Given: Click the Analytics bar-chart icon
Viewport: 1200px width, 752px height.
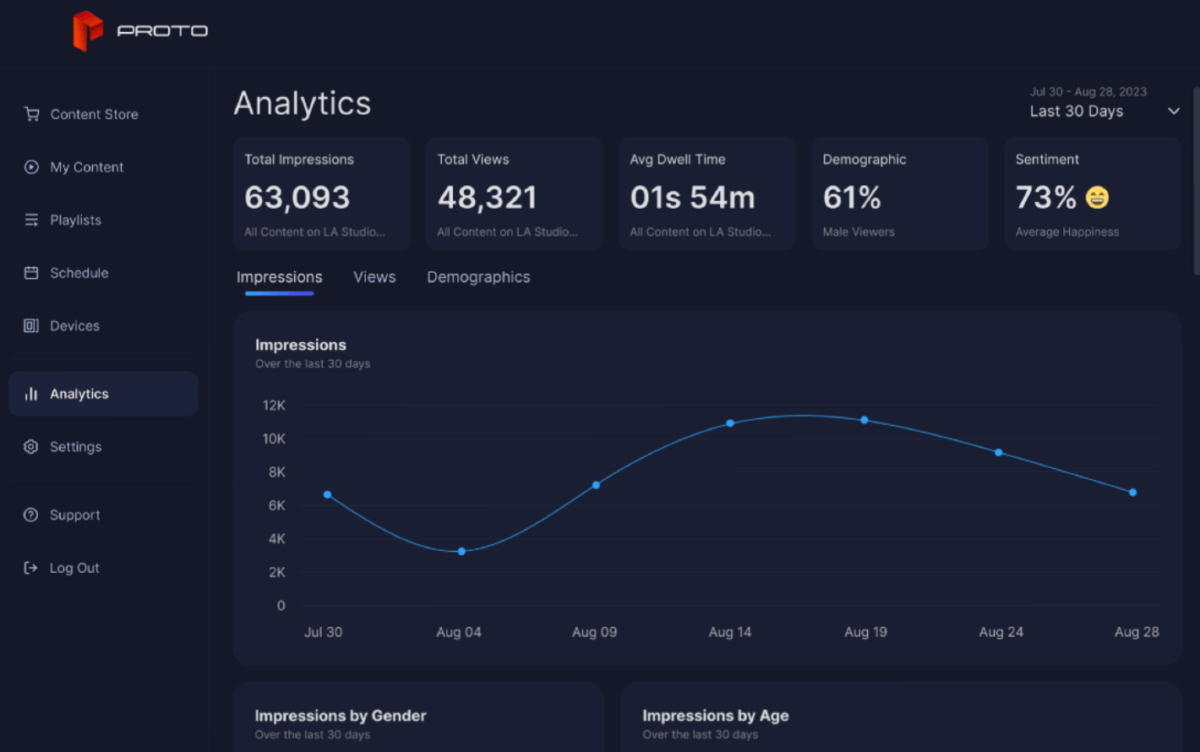Looking at the screenshot, I should tap(30, 393).
